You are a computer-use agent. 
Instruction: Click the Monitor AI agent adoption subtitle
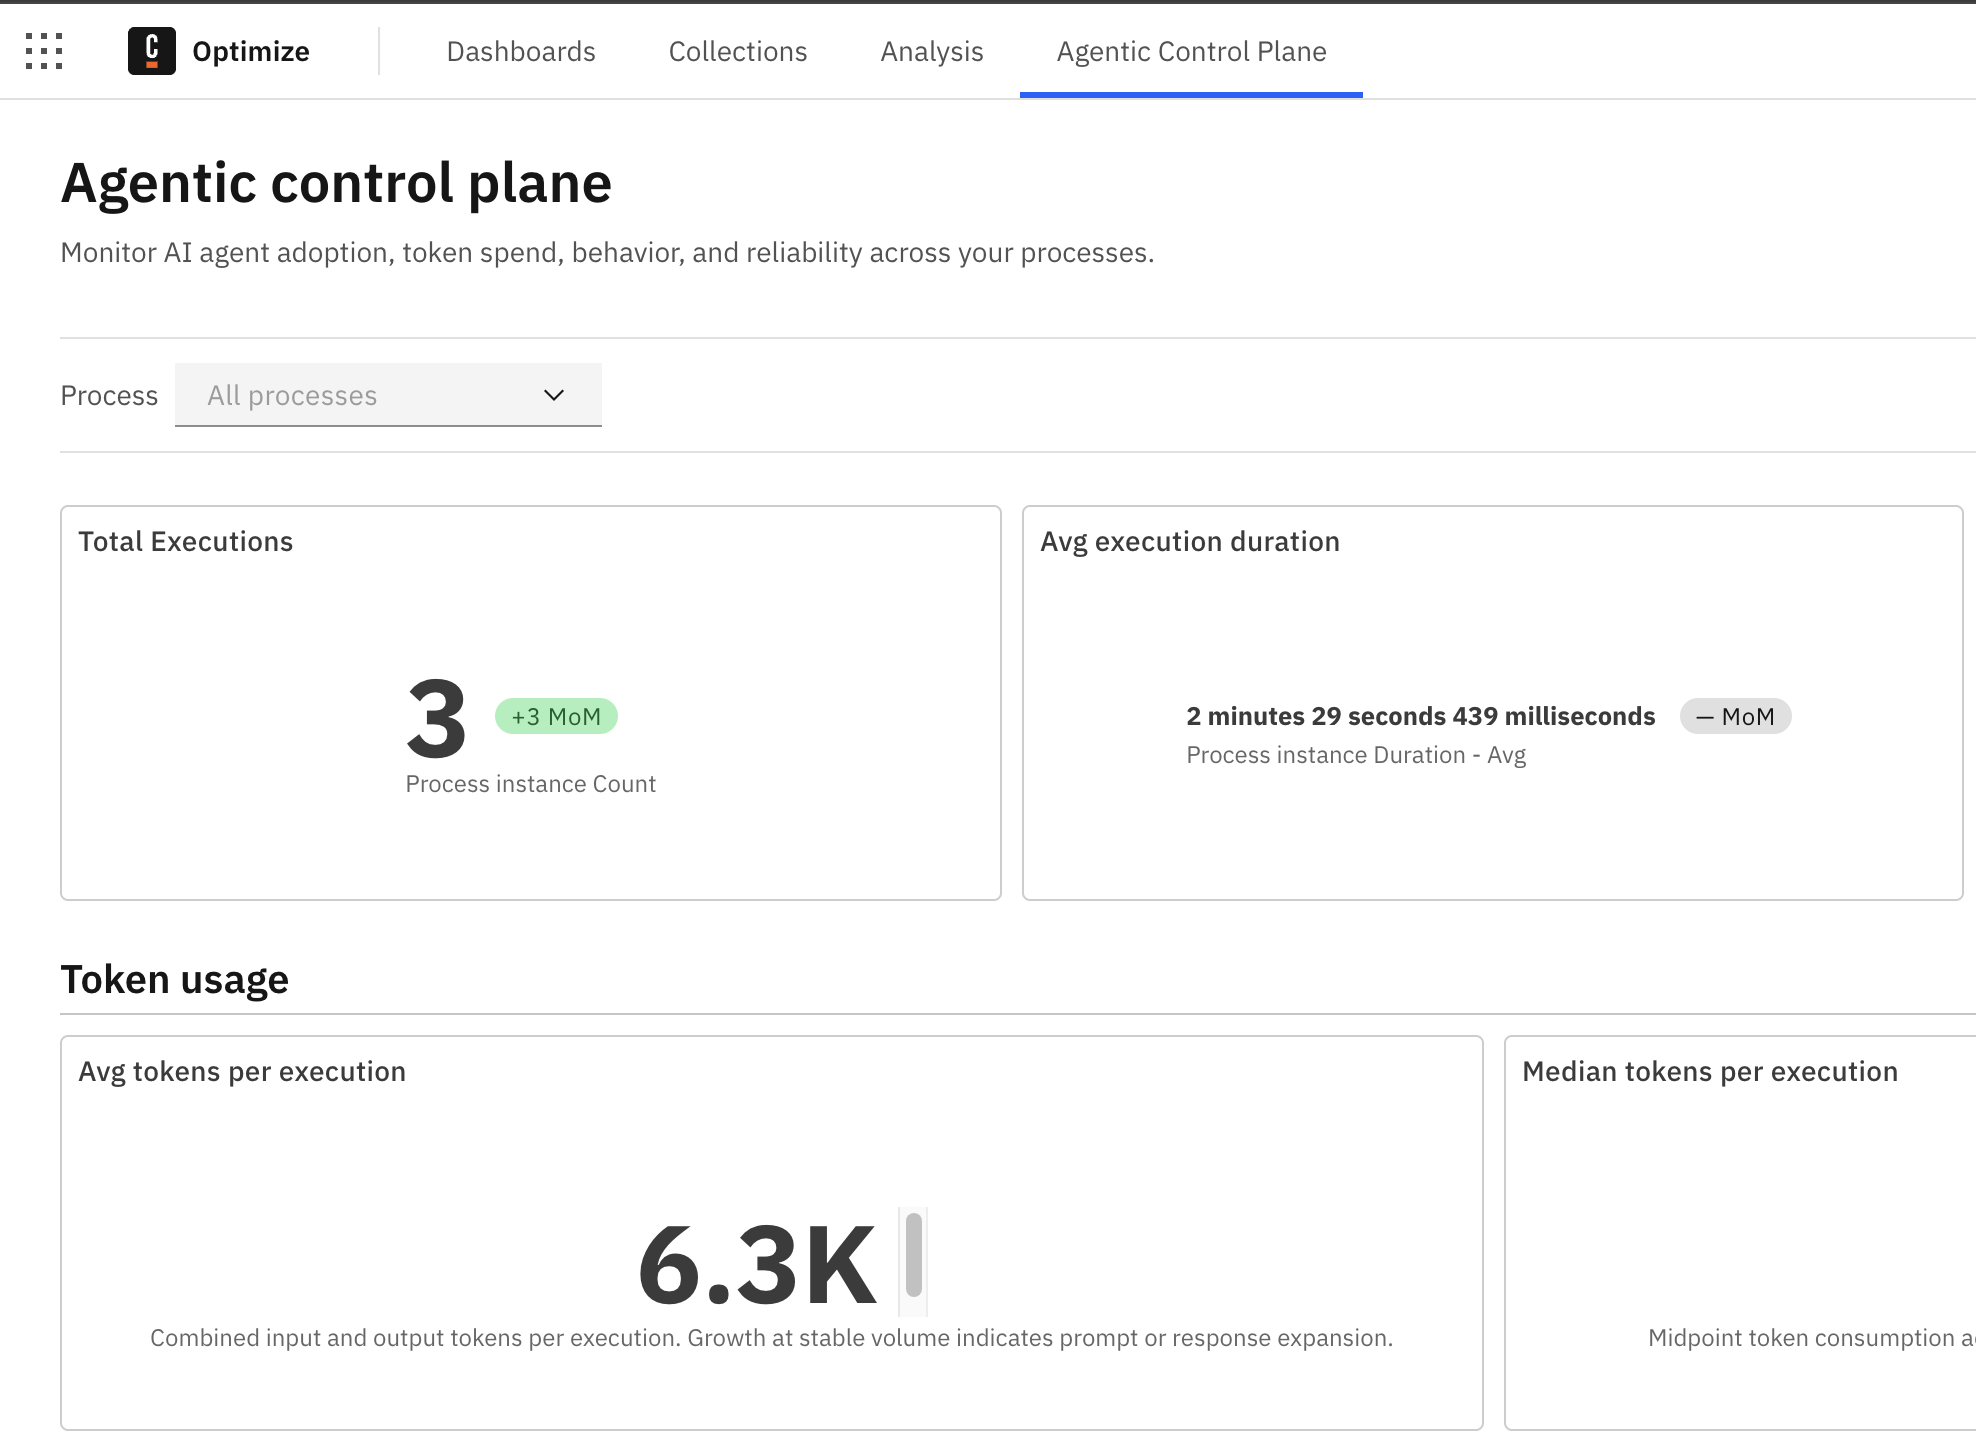pos(607,253)
